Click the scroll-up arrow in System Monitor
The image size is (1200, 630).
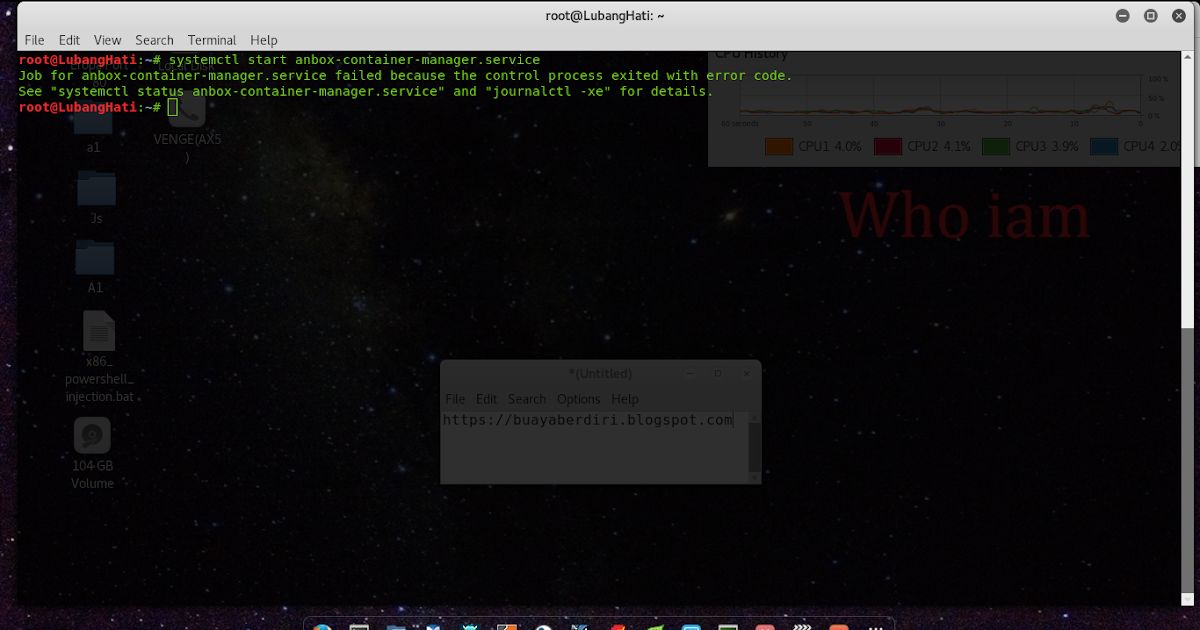[1187, 58]
